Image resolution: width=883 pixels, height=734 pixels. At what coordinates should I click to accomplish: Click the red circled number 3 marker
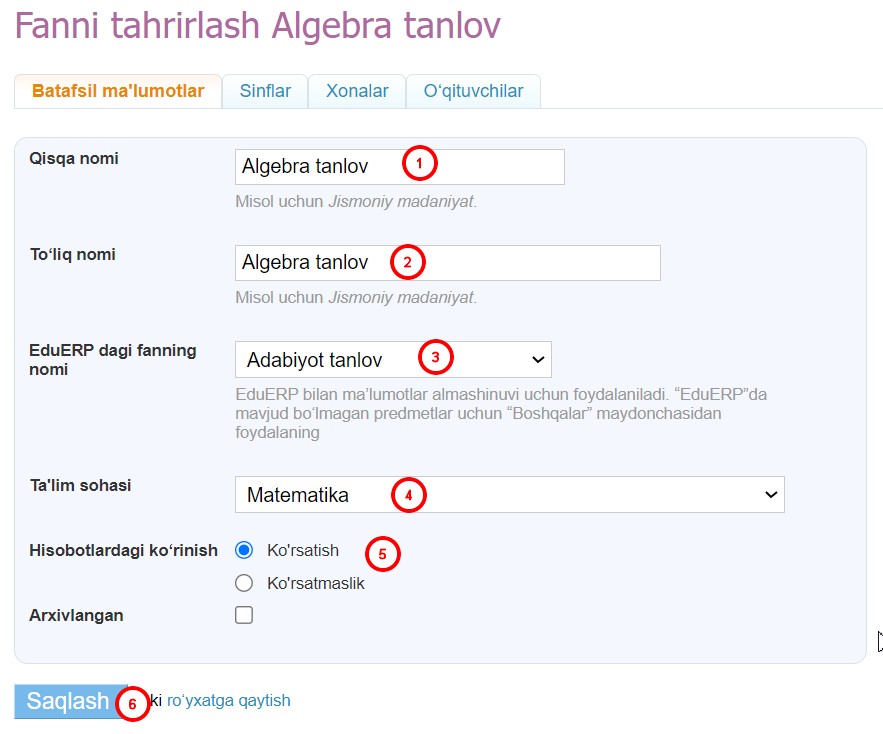tap(435, 356)
